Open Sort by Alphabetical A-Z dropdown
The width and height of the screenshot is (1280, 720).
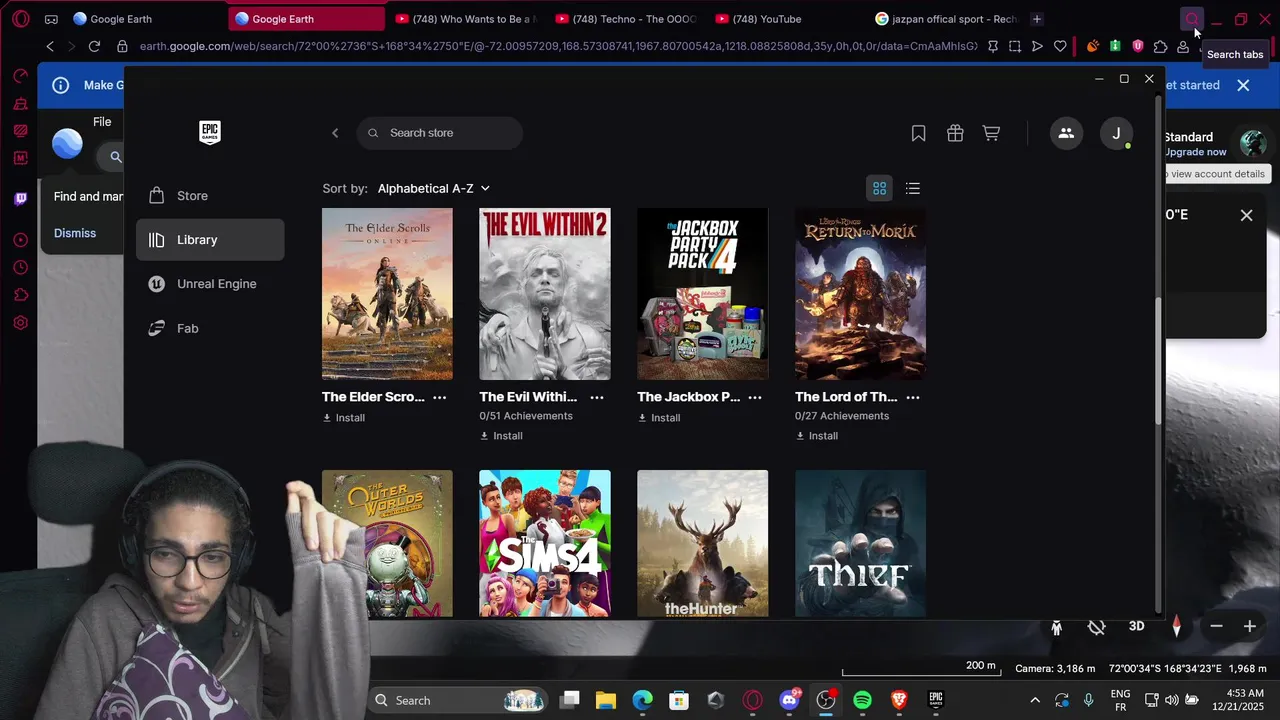(x=434, y=188)
